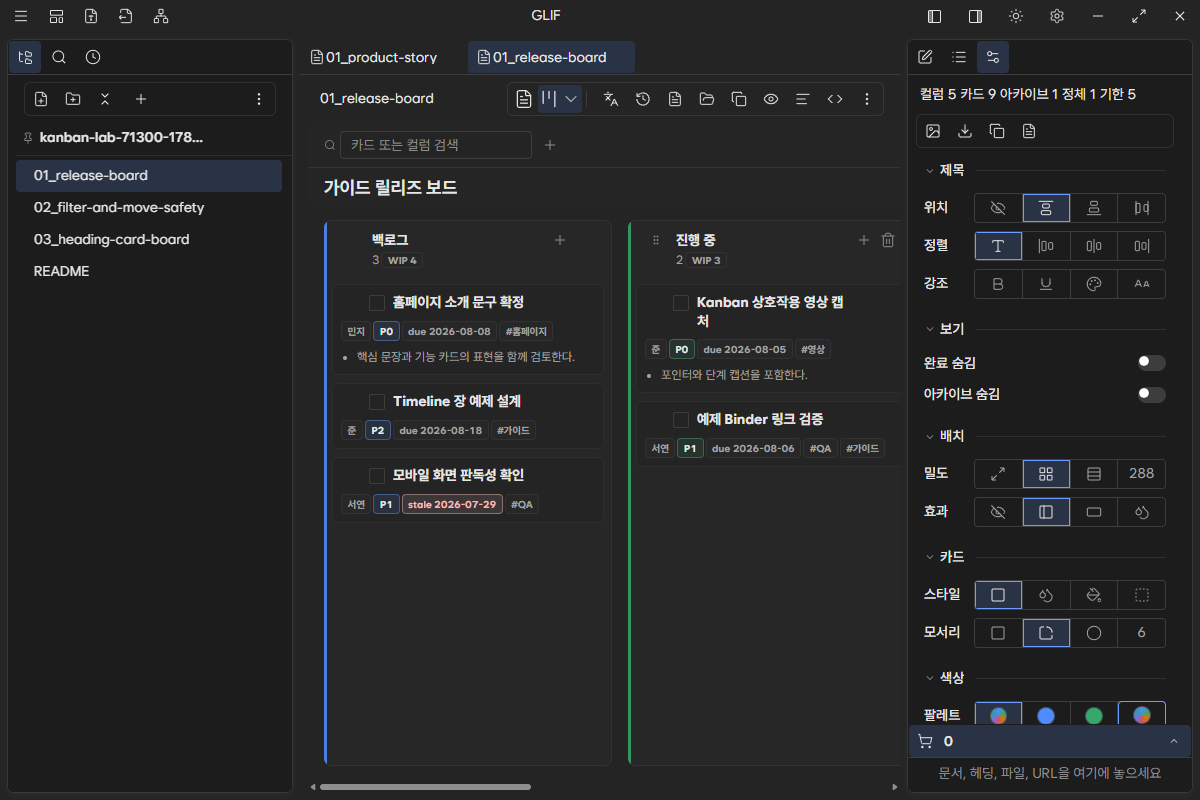Select the blue 팔레트 swatch
The image size is (1200, 800).
(x=1046, y=715)
